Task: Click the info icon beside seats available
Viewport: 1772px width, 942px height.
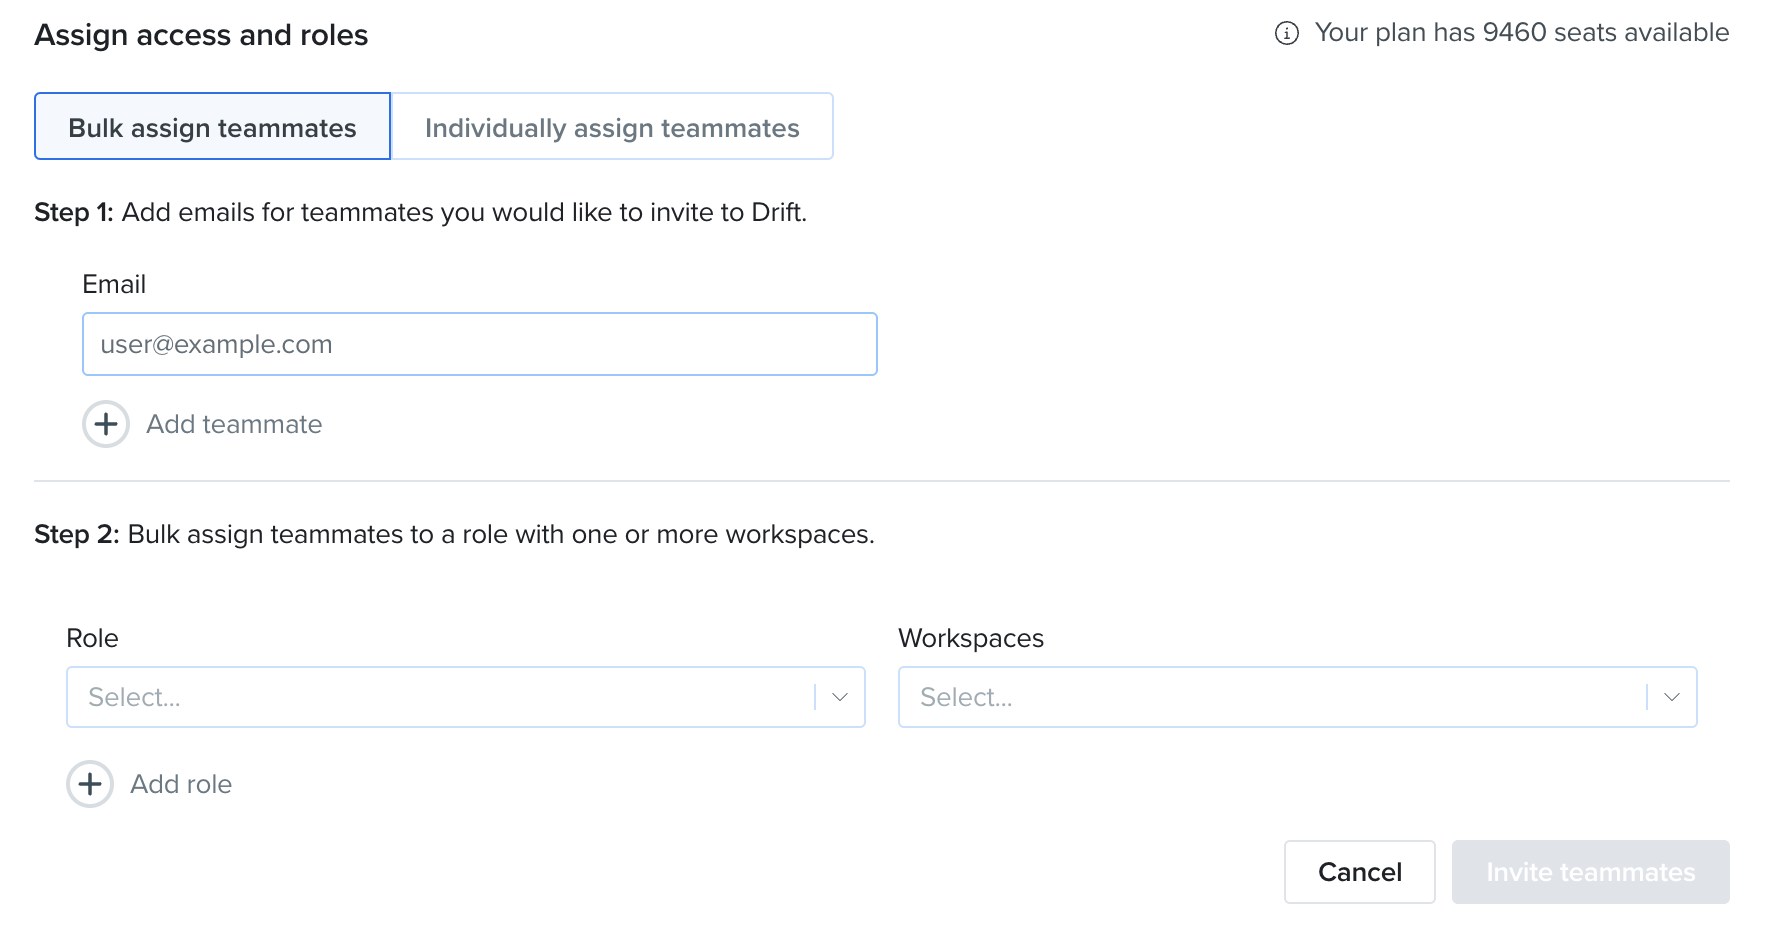Action: pos(1287,34)
